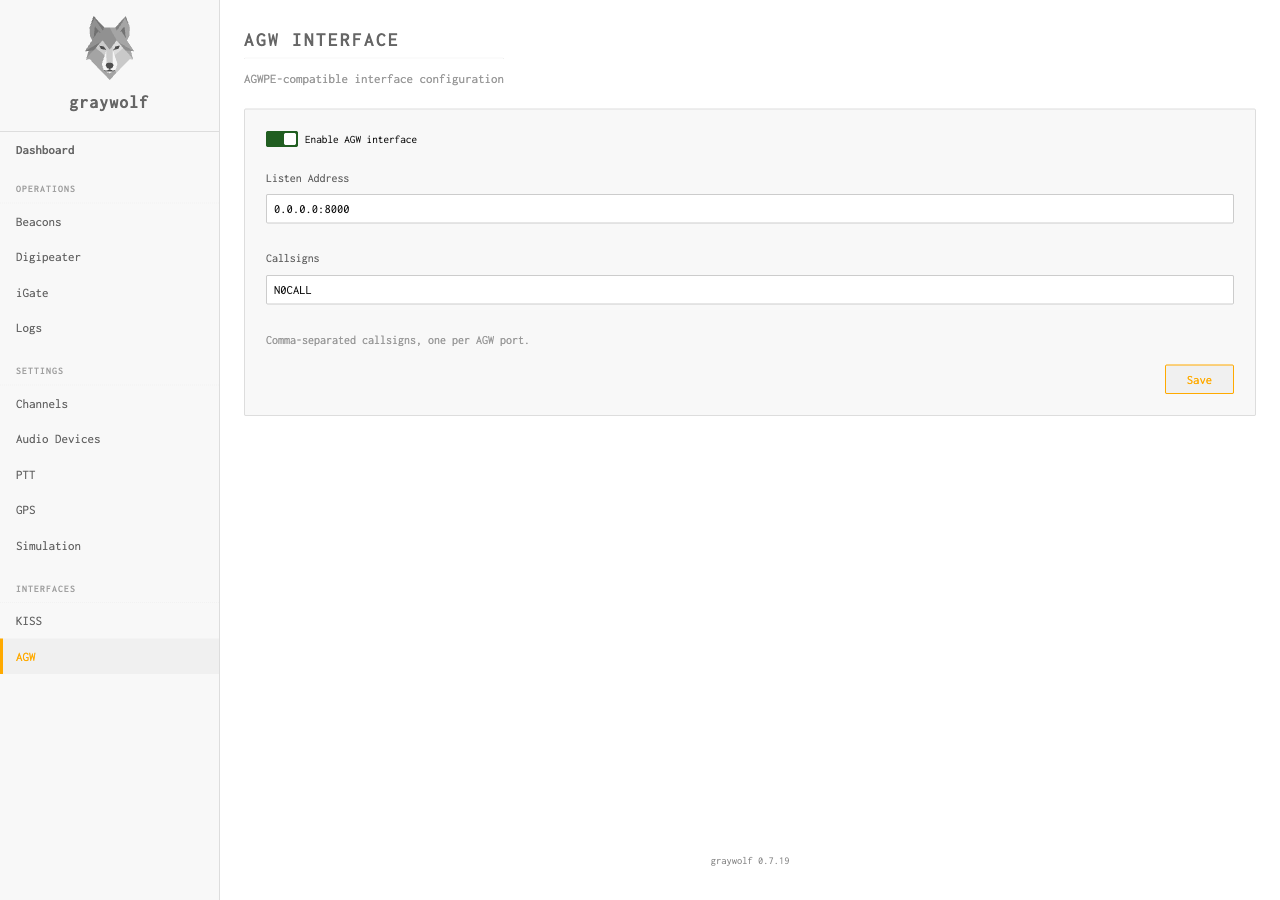Open the Channels settings
The width and height of the screenshot is (1280, 900).
tap(42, 404)
